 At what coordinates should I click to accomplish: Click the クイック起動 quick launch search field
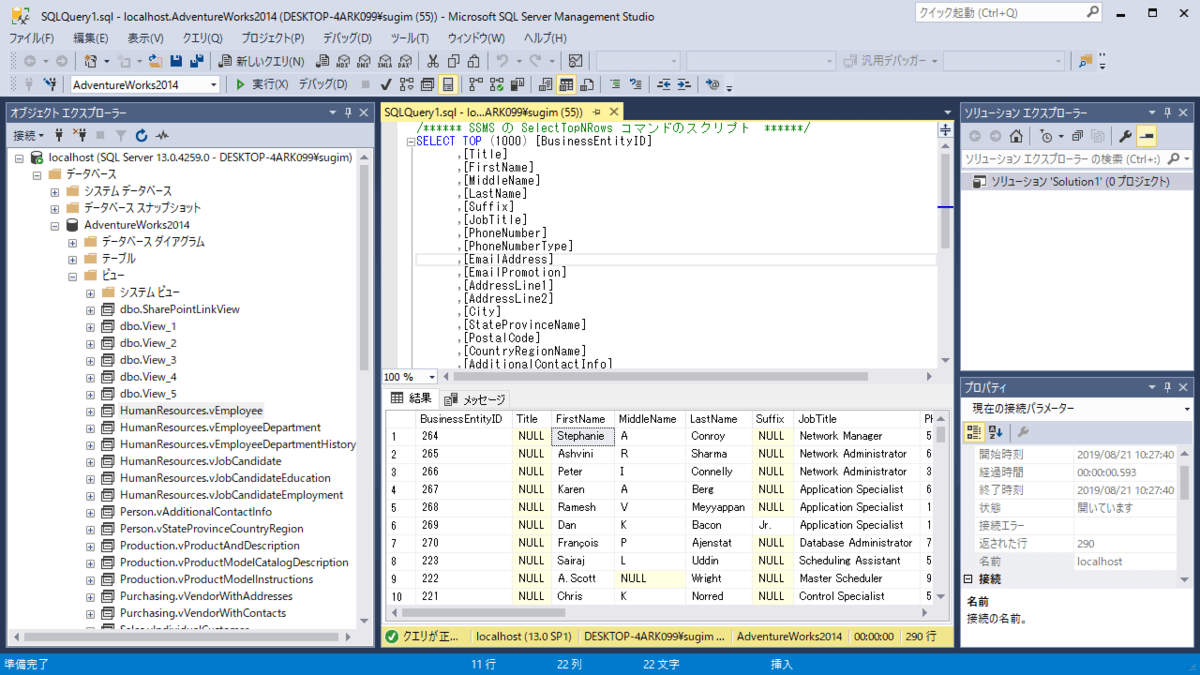pyautogui.click(x=1000, y=13)
